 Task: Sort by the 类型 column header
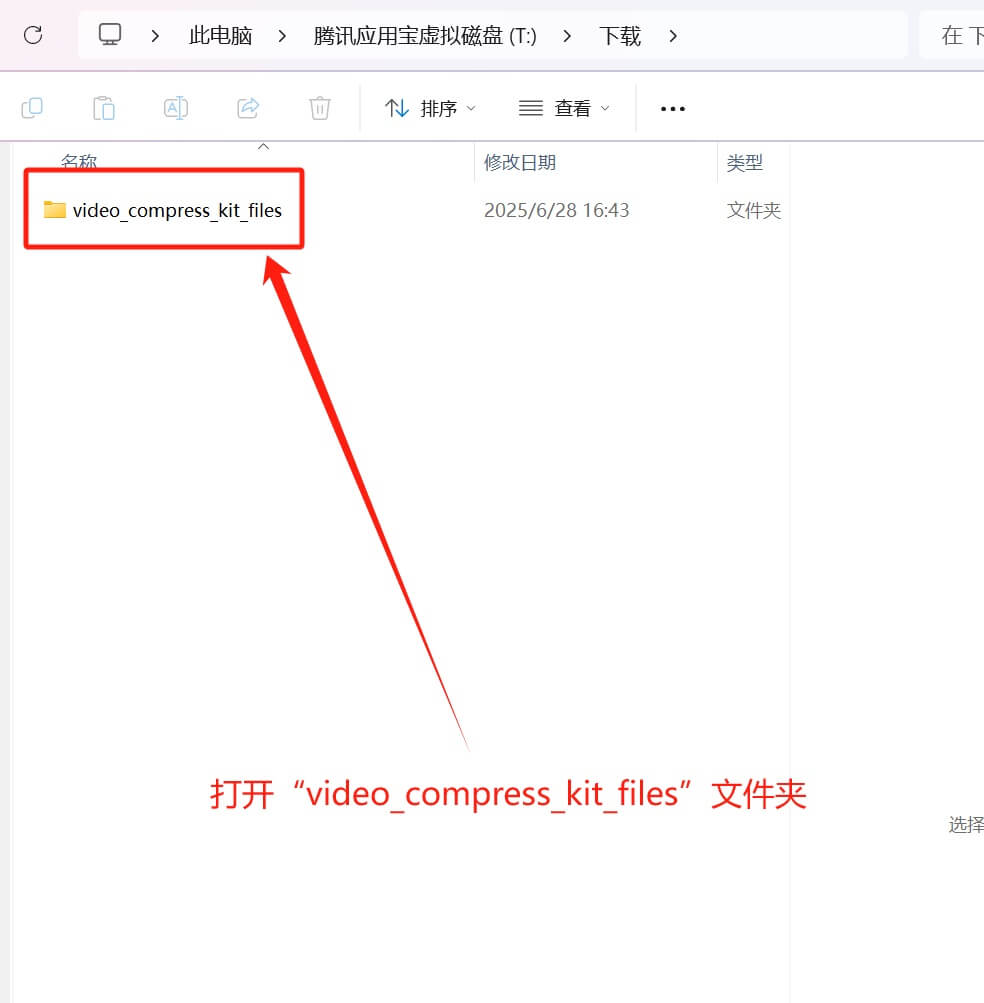click(x=744, y=162)
